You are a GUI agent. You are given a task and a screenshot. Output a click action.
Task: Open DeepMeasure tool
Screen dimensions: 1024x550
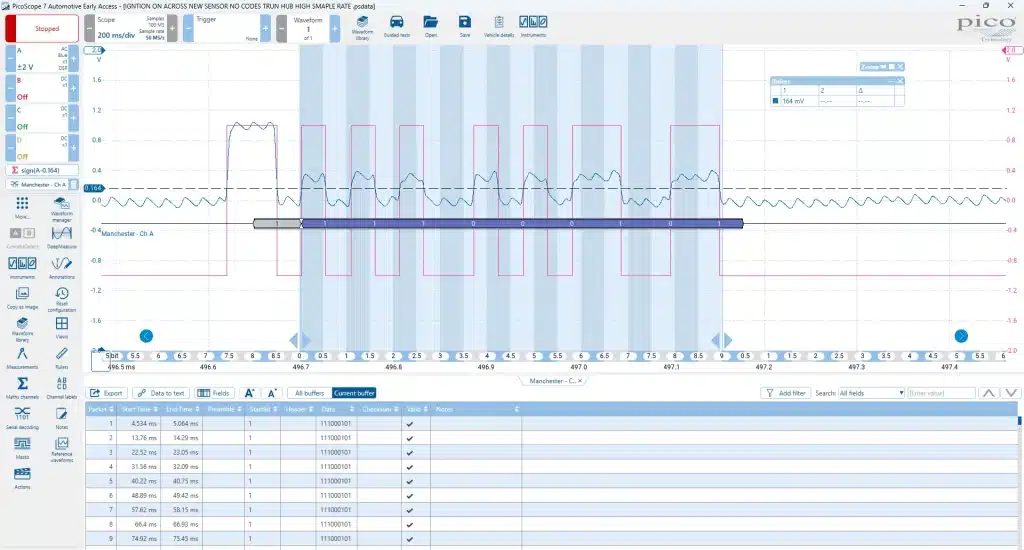coord(61,238)
